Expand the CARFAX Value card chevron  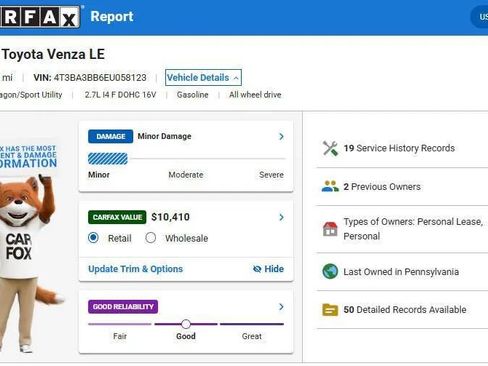(x=281, y=217)
